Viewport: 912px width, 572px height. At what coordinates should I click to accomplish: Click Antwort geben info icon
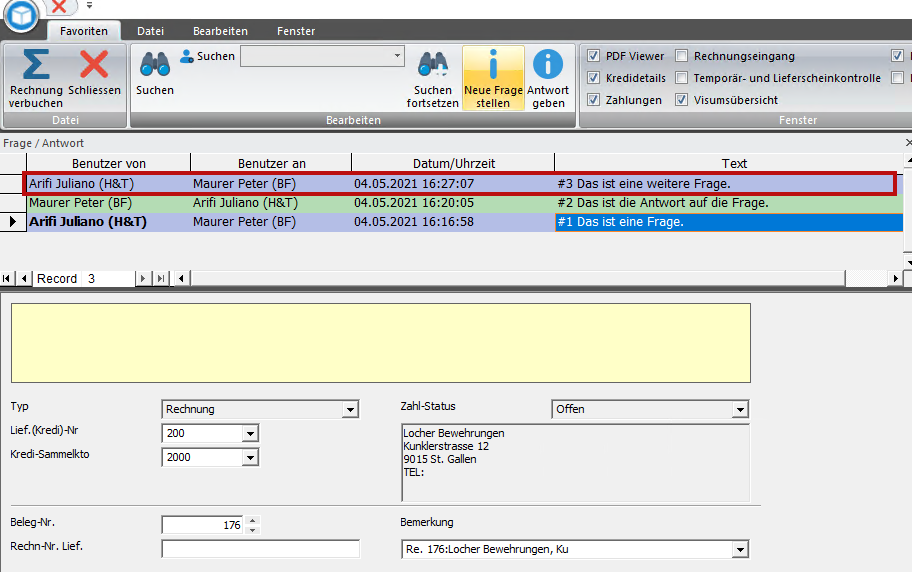click(x=548, y=64)
